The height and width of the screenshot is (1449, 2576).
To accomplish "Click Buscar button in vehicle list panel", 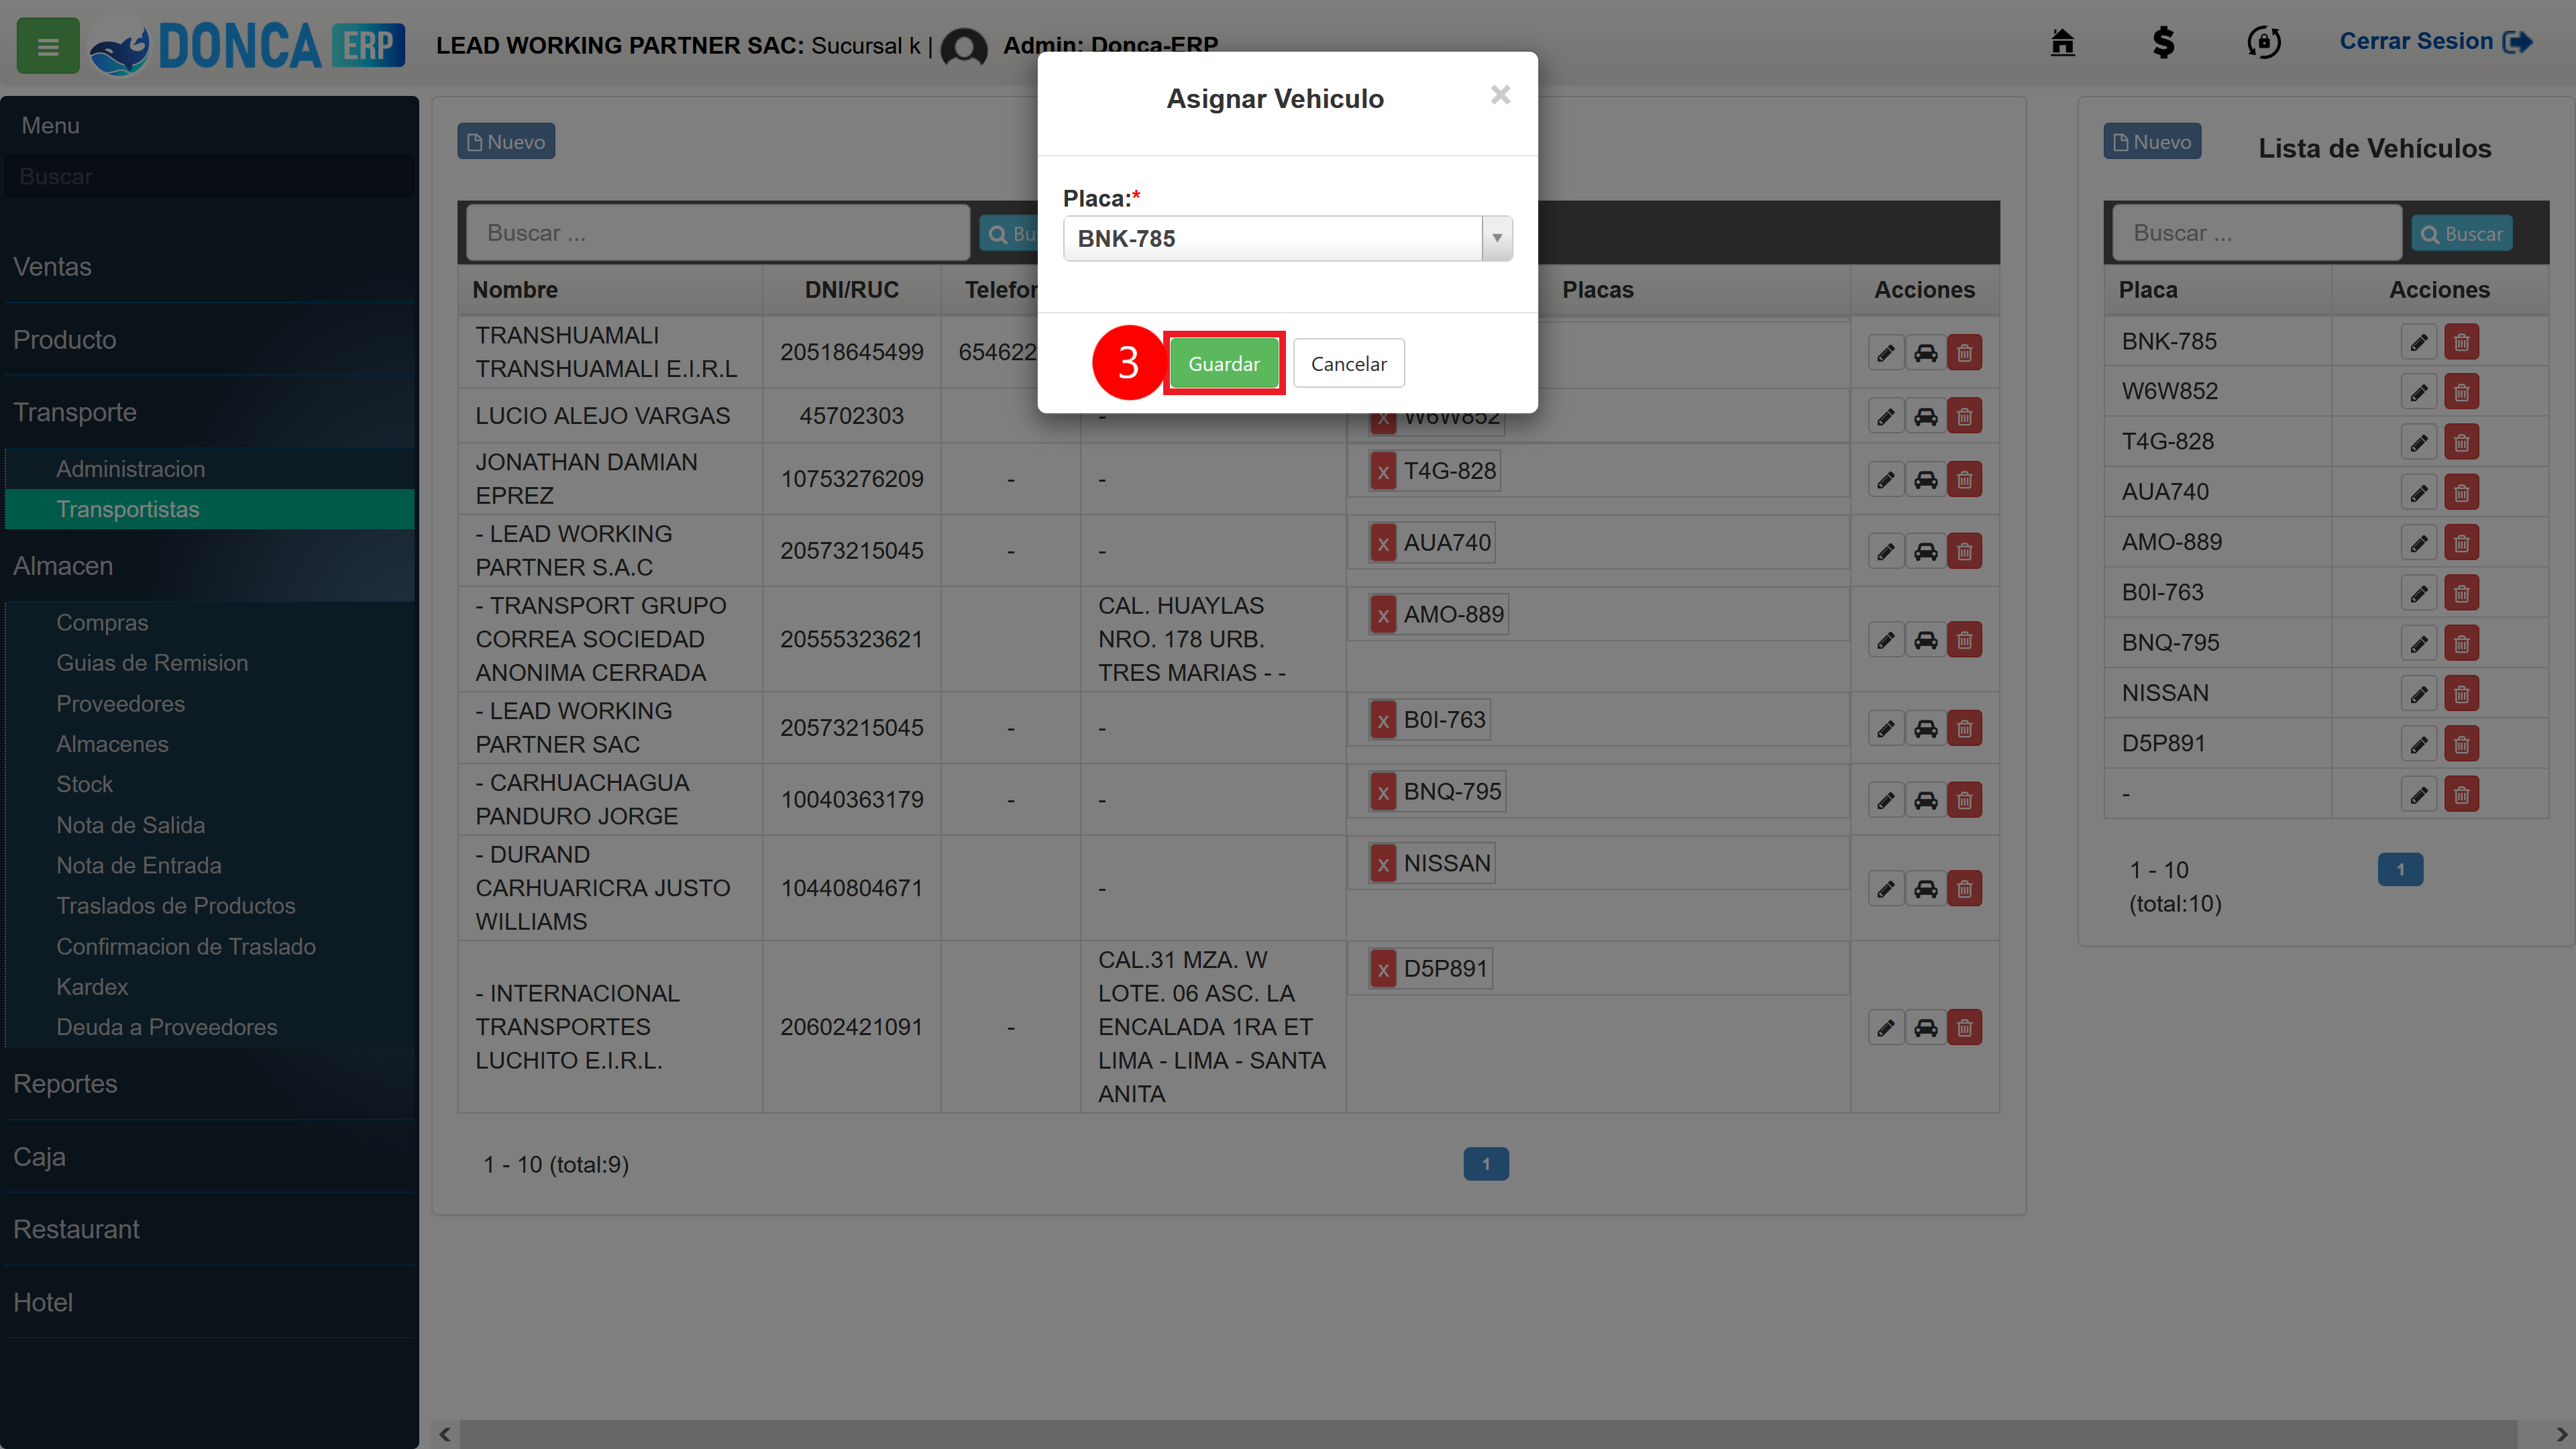I will [2461, 233].
